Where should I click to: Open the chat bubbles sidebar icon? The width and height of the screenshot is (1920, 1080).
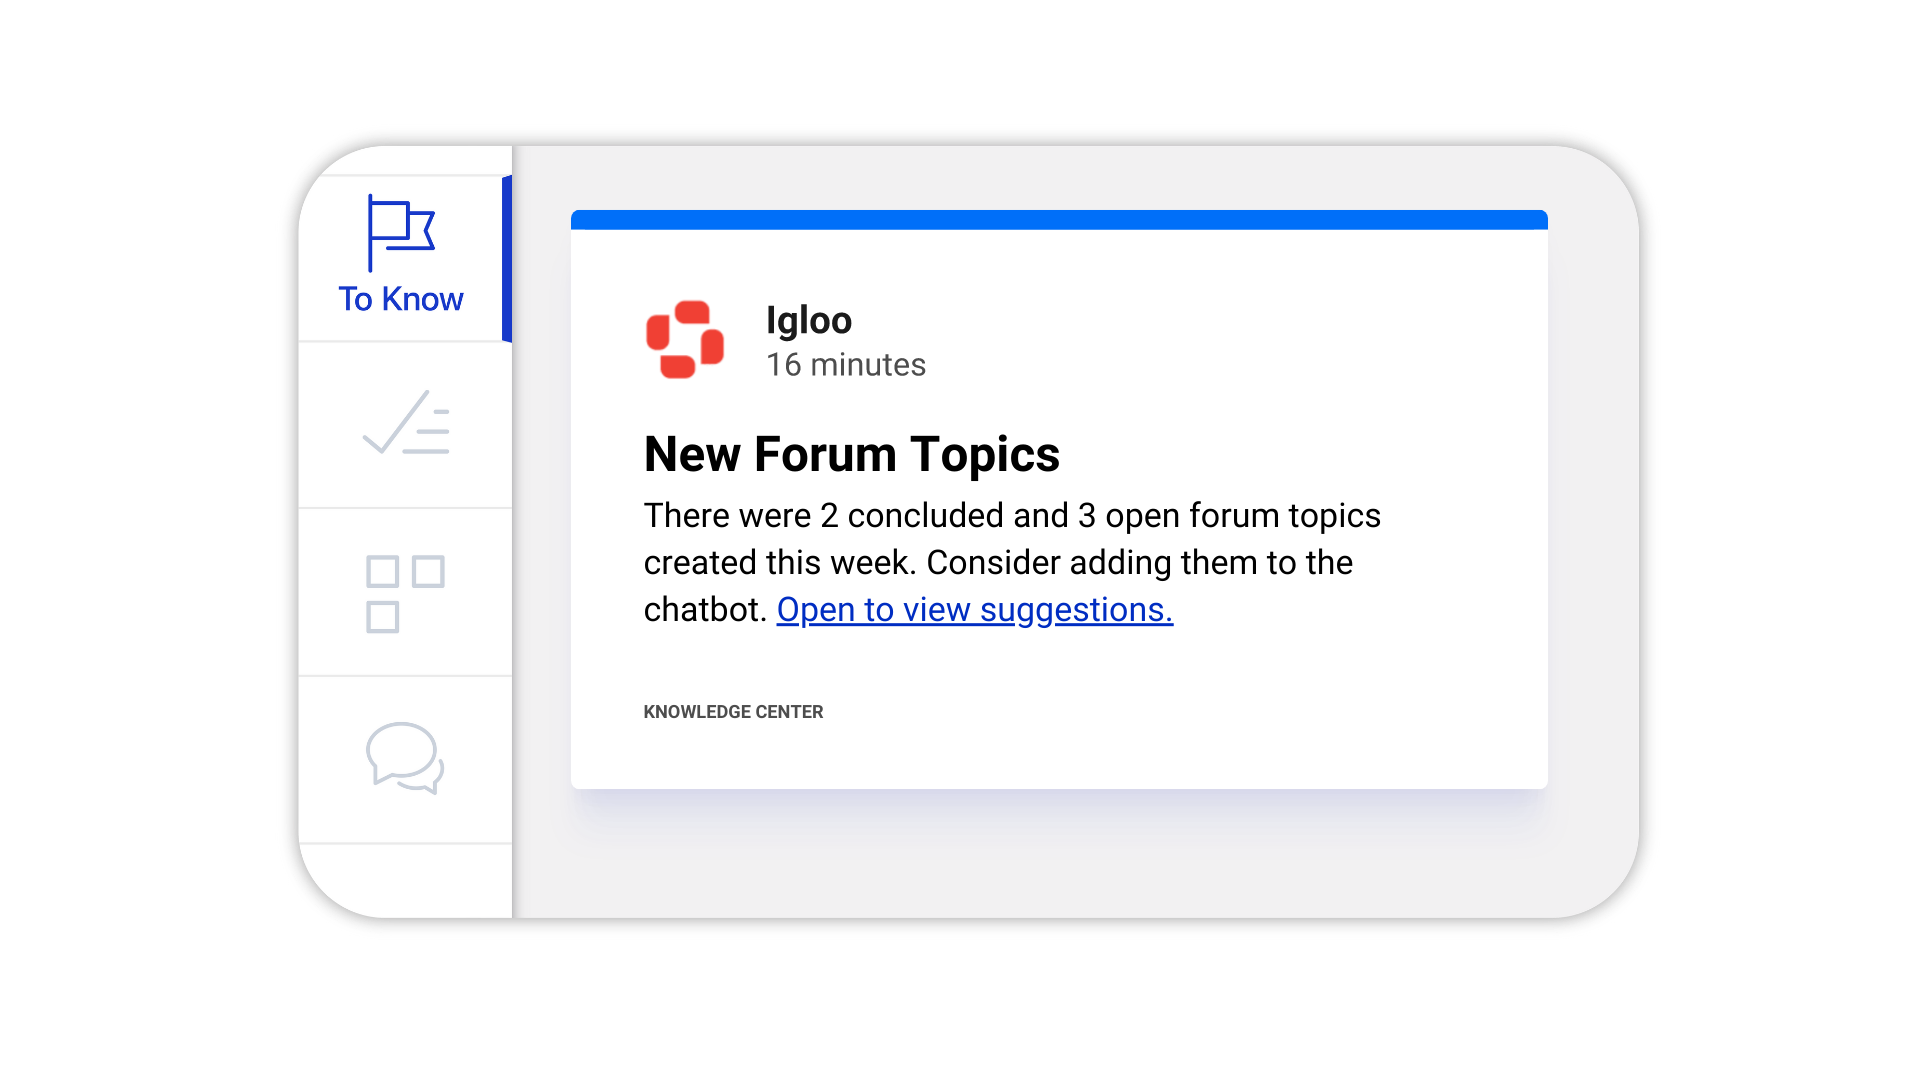point(405,758)
